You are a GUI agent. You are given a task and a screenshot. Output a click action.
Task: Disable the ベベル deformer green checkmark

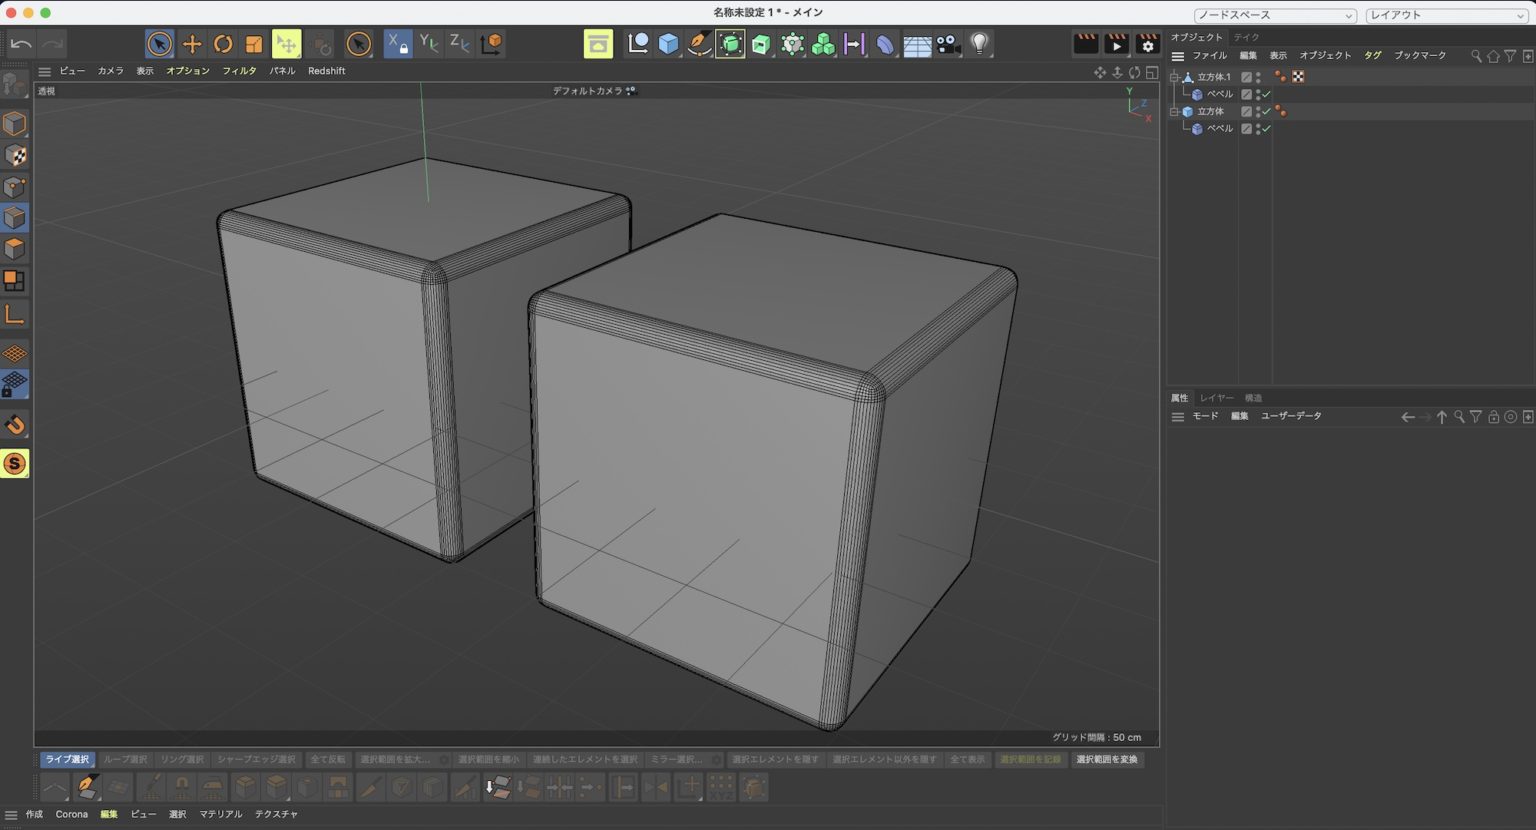[x=1265, y=93]
